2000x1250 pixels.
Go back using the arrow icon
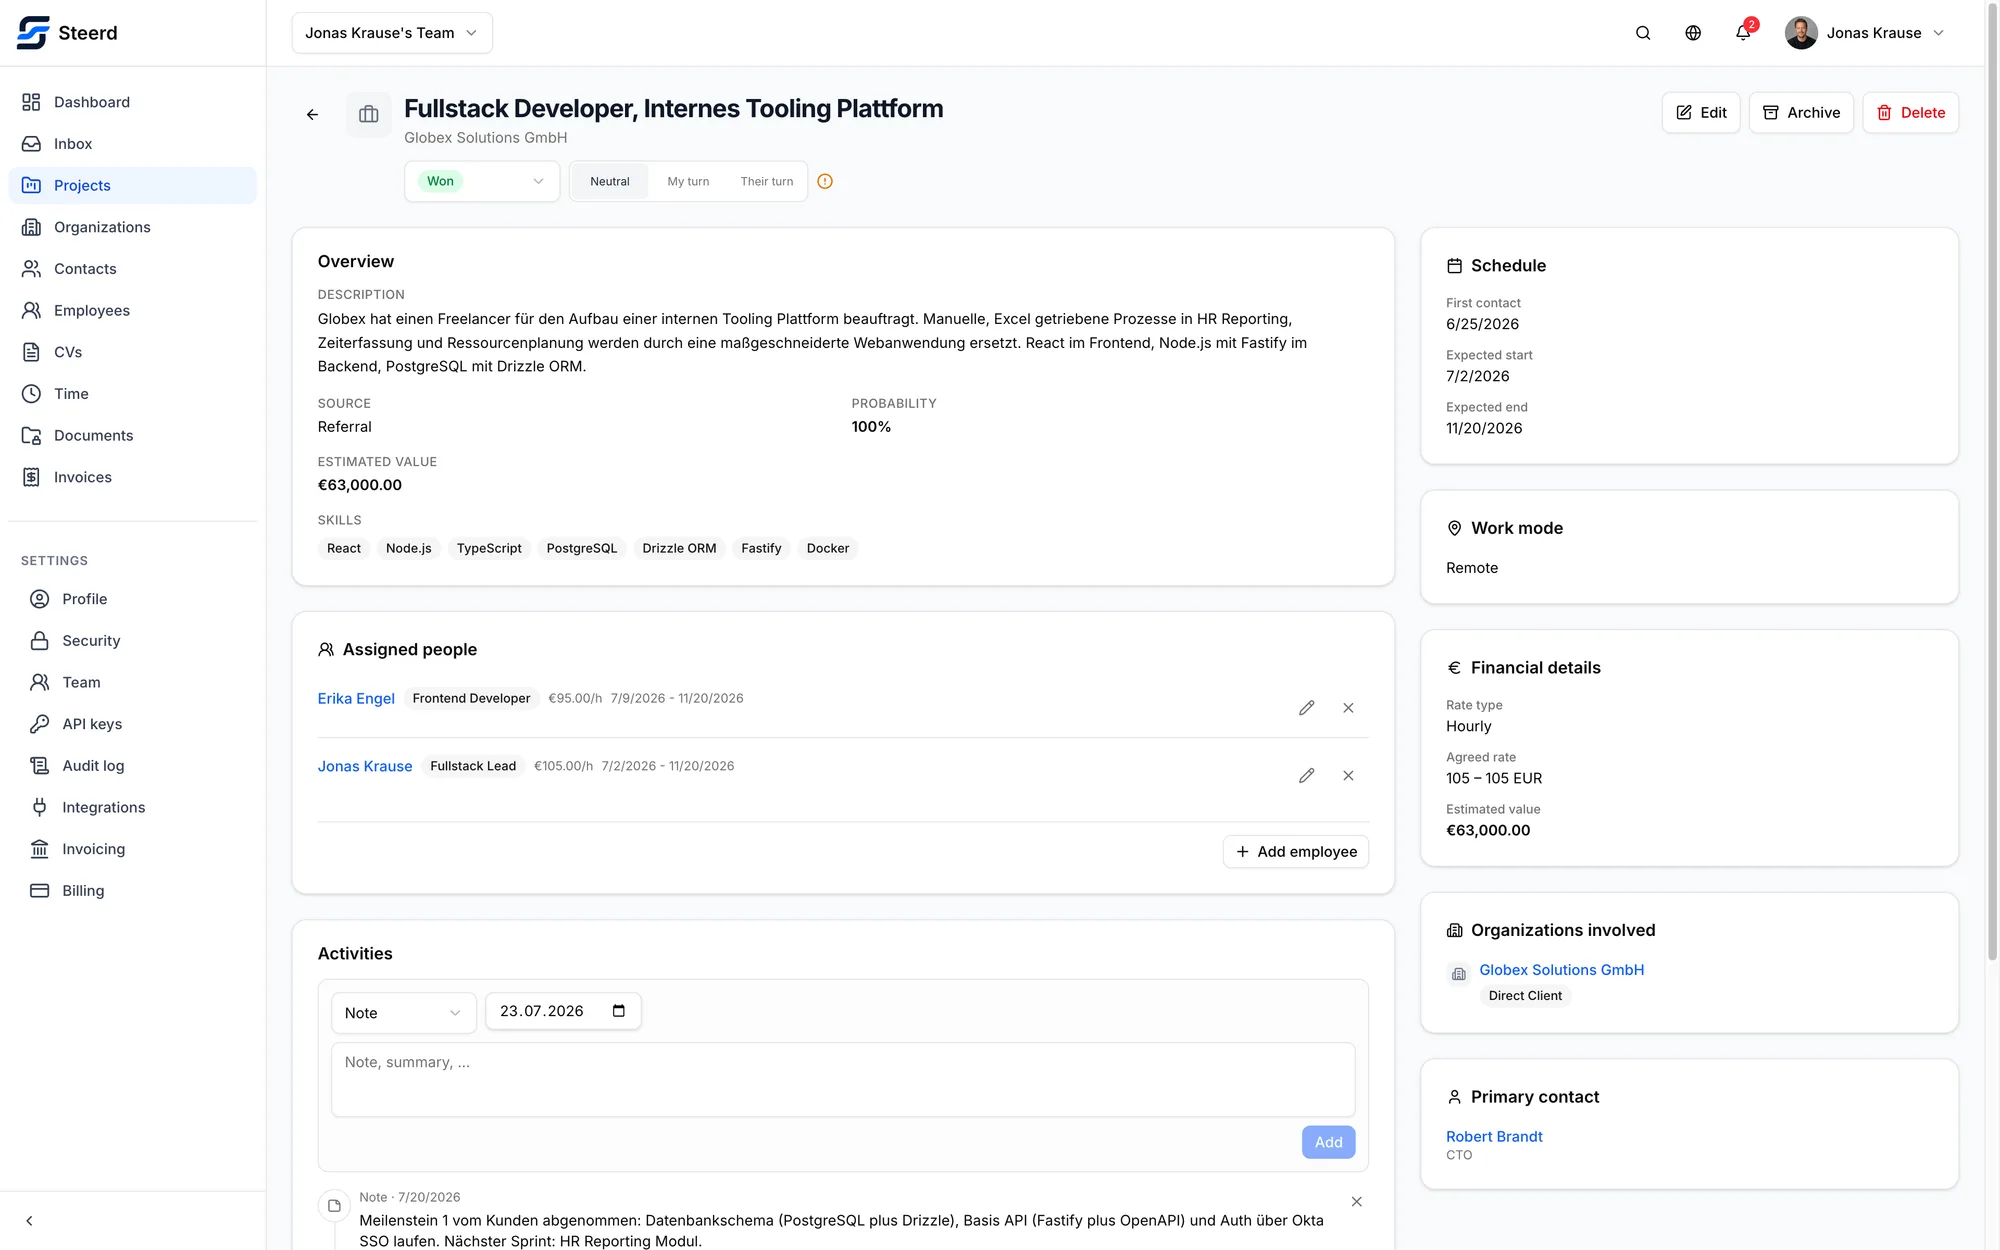click(312, 114)
